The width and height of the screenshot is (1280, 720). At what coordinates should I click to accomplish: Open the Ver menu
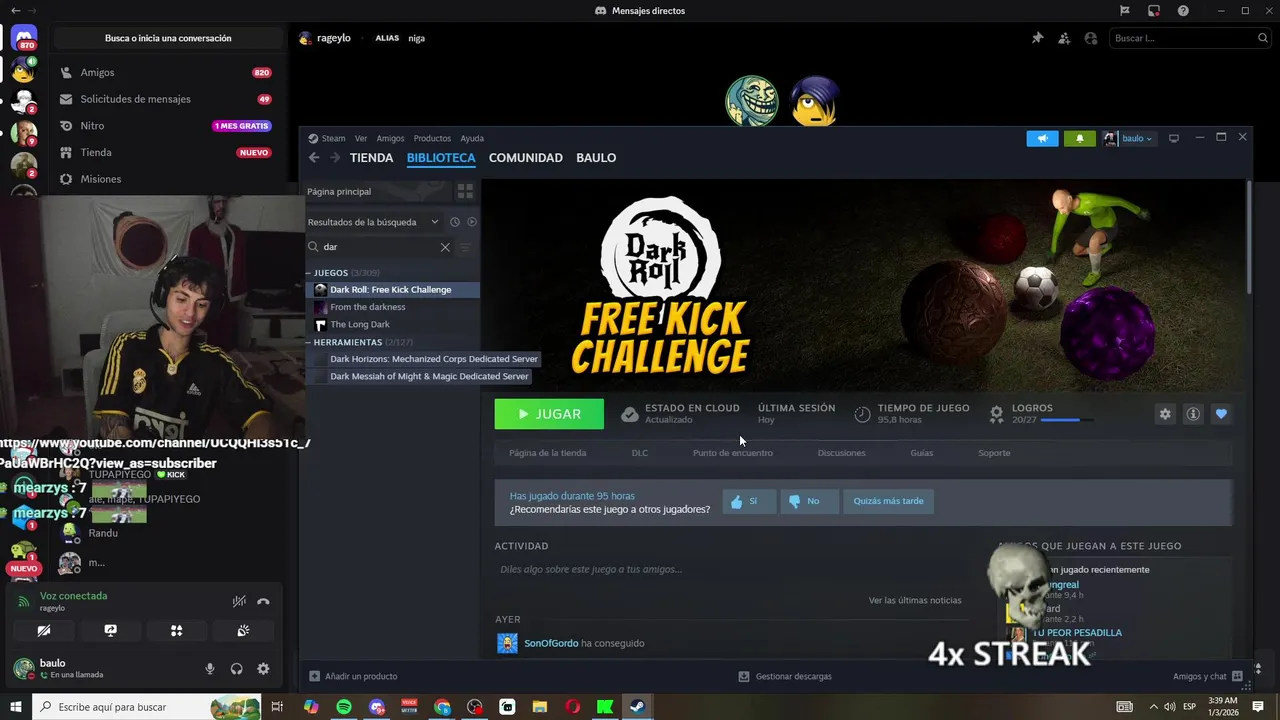361,139
